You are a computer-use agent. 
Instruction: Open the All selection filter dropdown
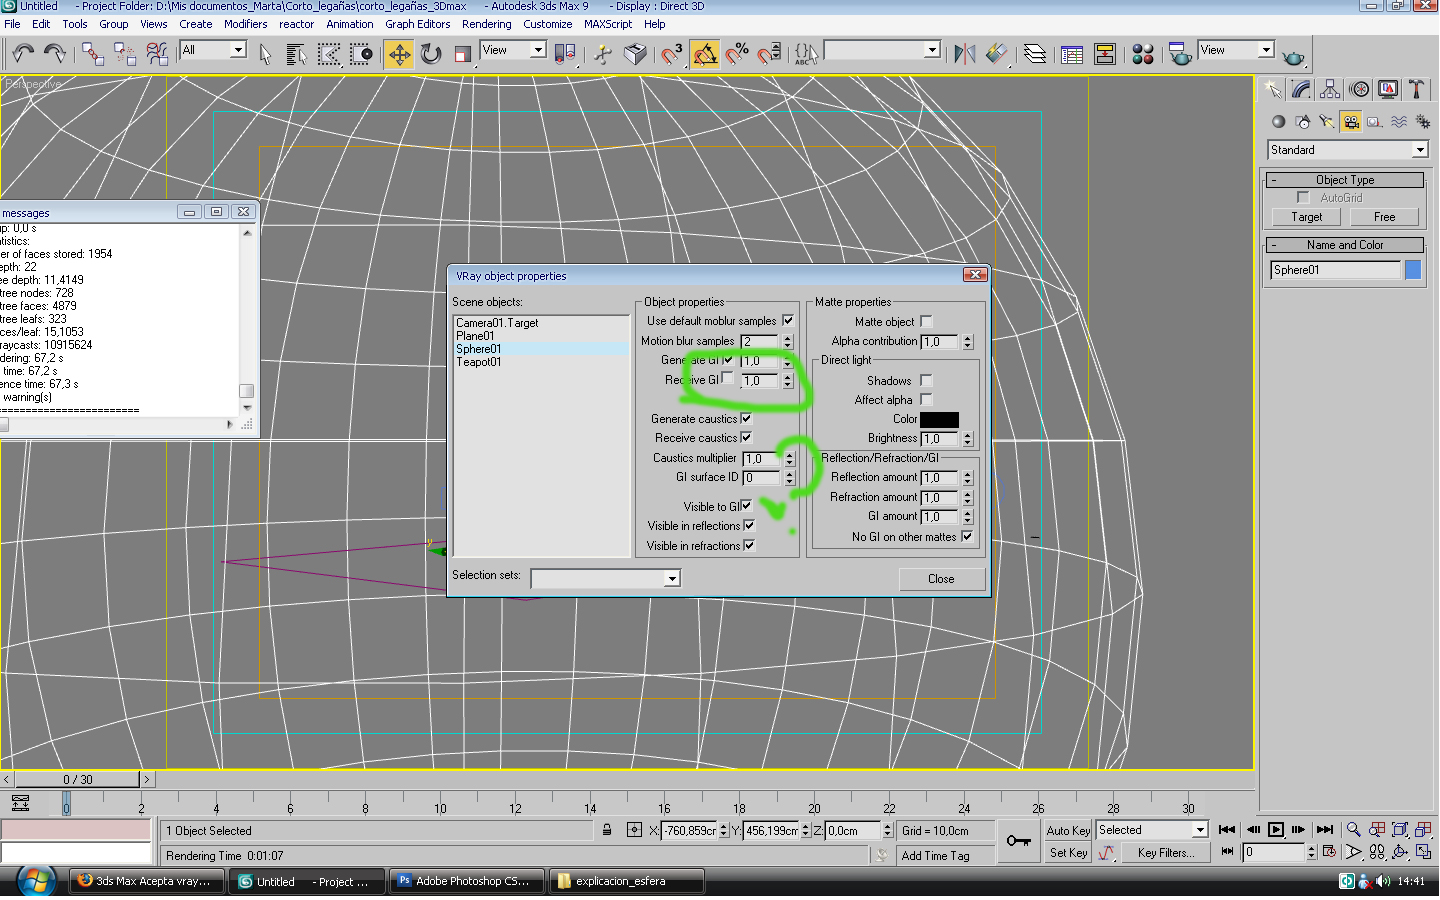pos(238,50)
